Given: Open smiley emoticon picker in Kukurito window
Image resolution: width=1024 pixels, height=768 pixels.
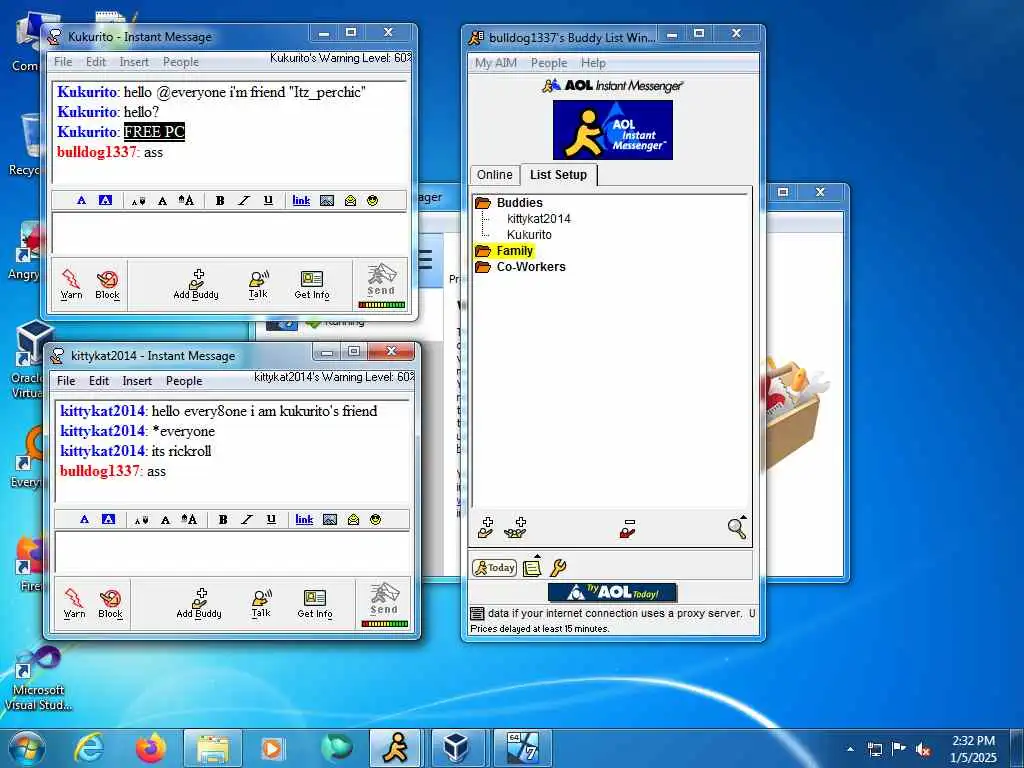Looking at the screenshot, I should coord(372,200).
